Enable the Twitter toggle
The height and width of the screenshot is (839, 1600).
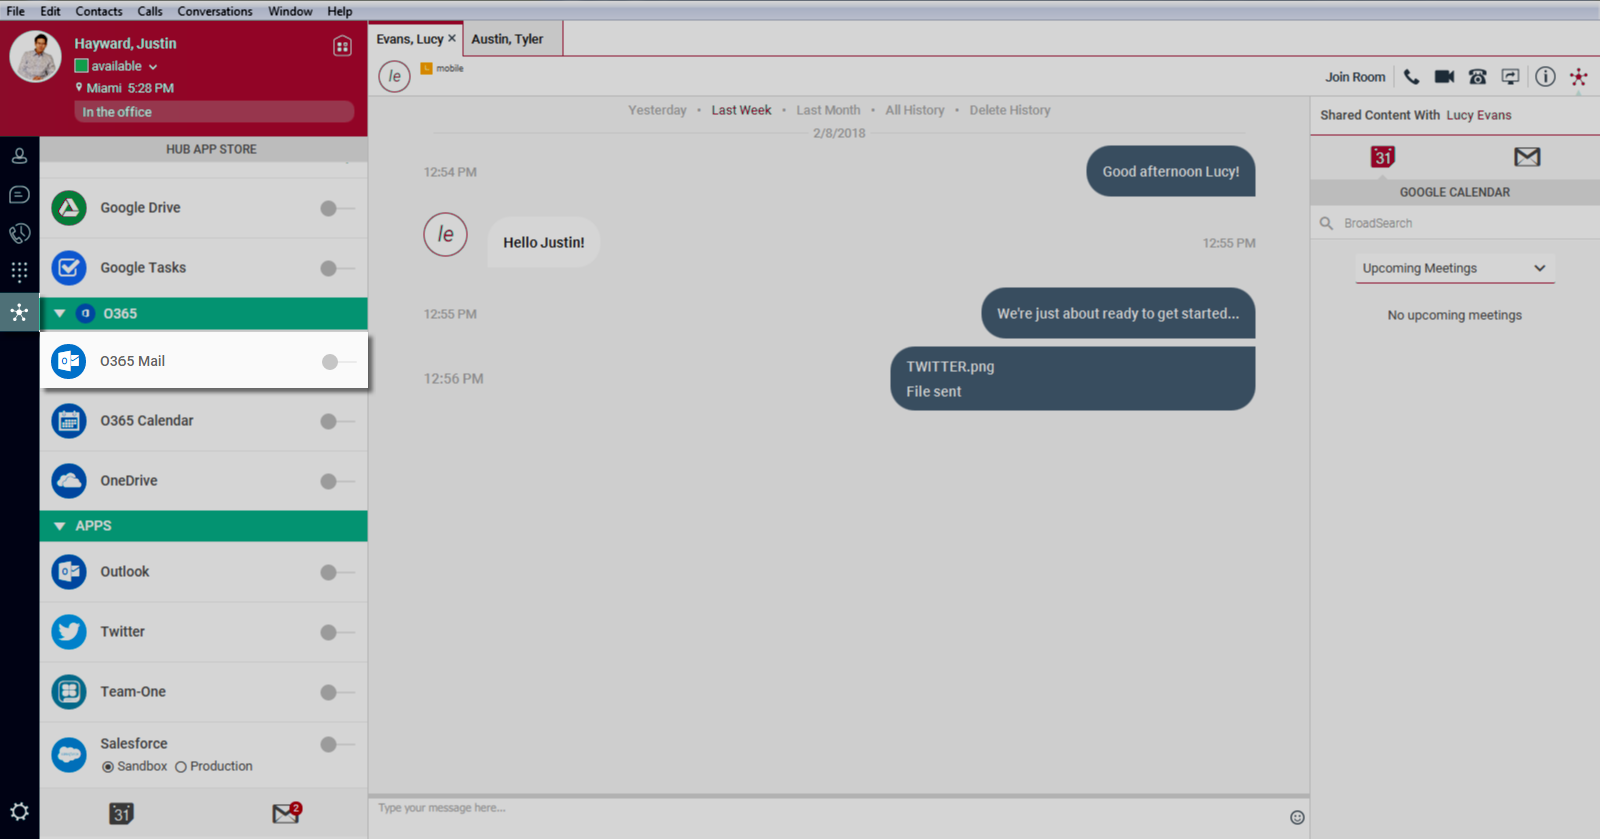coord(337,632)
